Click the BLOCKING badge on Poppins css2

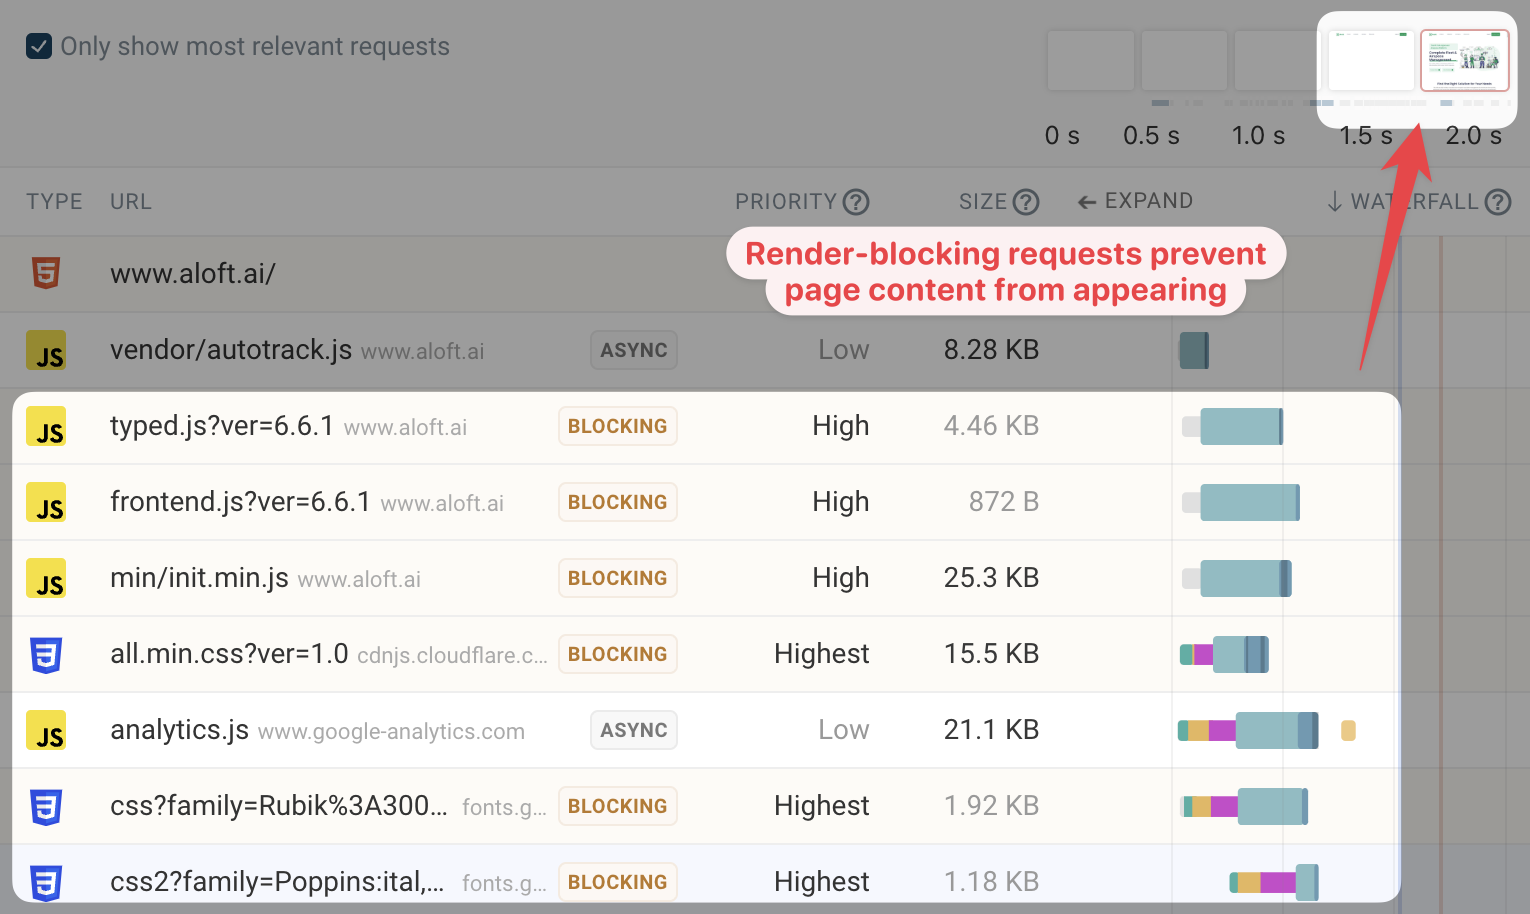[x=618, y=882]
